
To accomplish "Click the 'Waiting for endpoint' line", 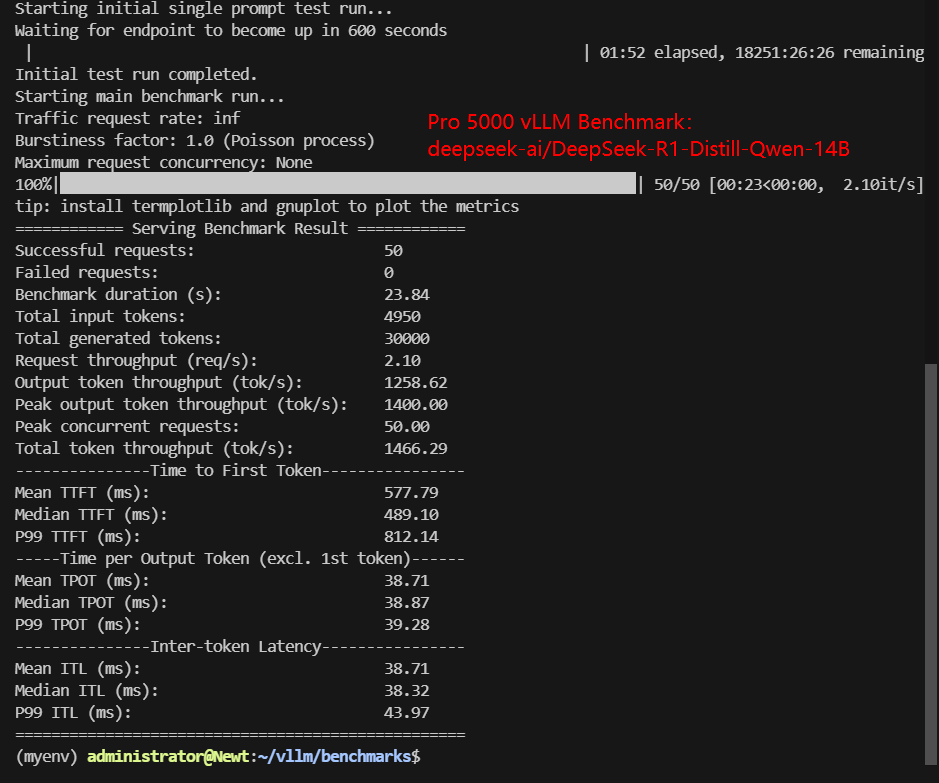I will (231, 31).
